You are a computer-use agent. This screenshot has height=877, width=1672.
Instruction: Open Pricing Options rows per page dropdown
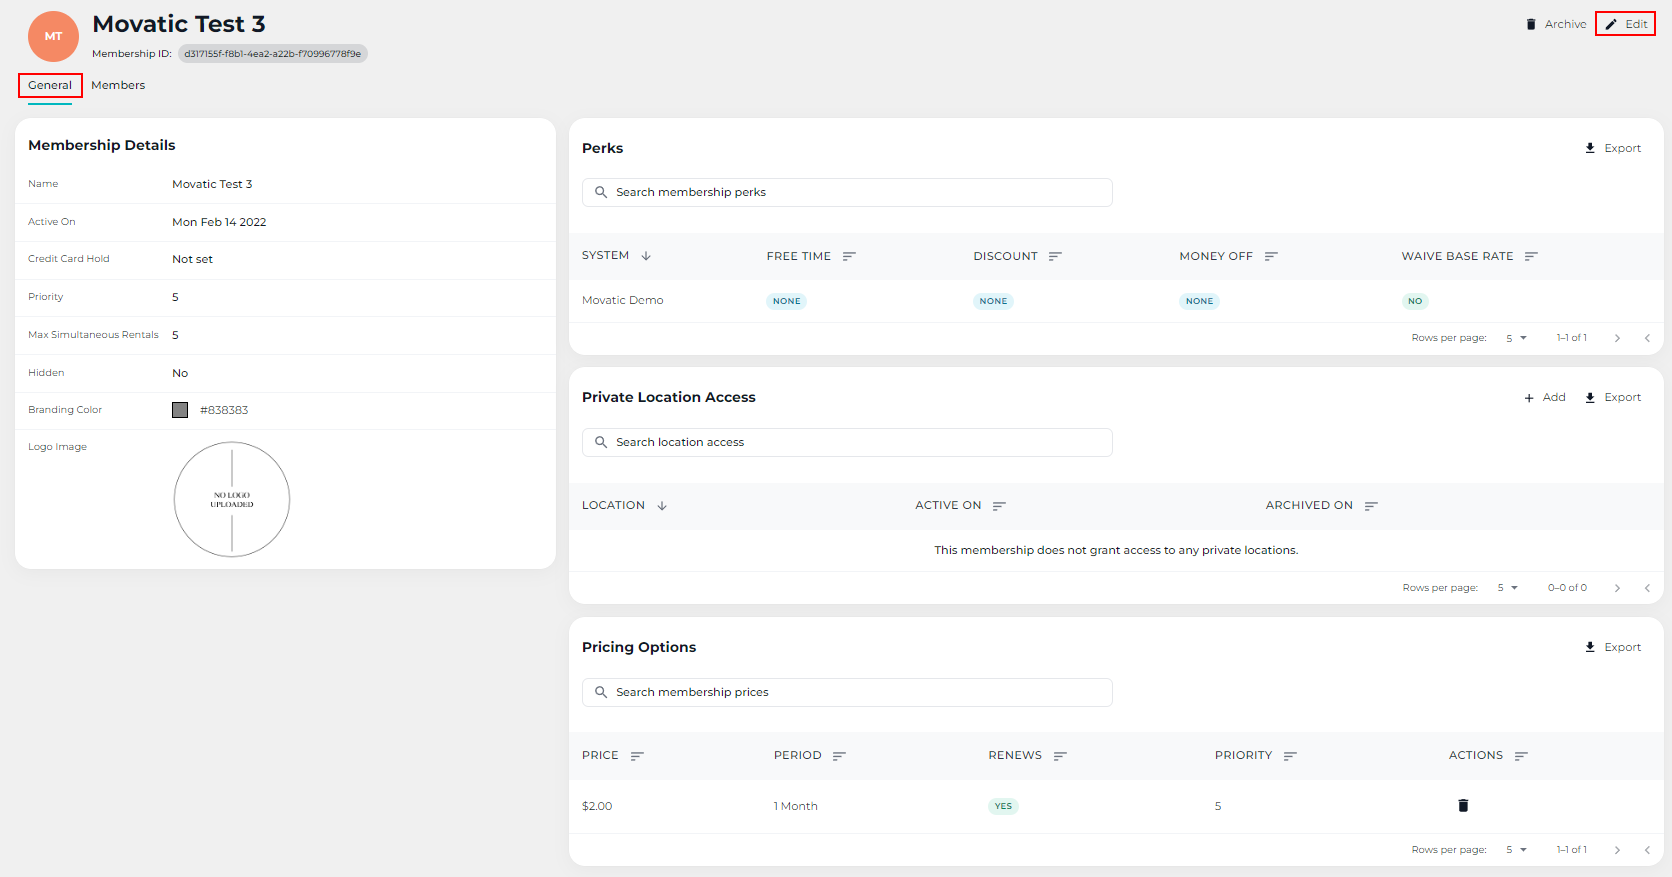[x=1516, y=850]
